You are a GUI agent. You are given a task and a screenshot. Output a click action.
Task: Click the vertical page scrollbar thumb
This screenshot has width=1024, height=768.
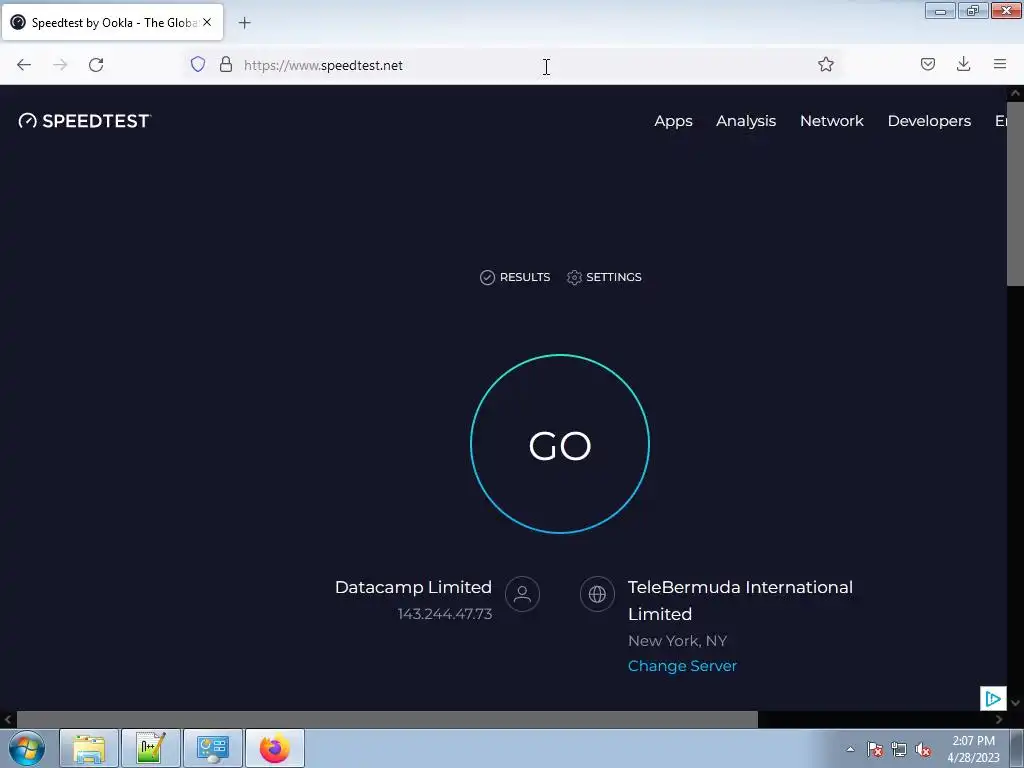[x=1015, y=194]
